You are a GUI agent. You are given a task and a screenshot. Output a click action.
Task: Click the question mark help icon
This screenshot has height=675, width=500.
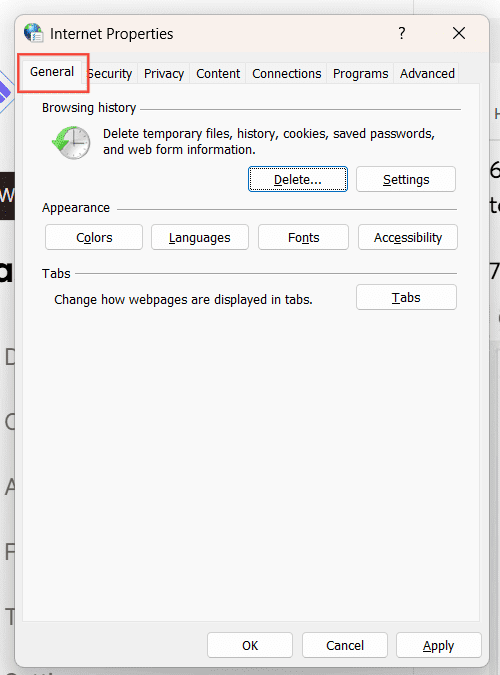[x=401, y=33]
